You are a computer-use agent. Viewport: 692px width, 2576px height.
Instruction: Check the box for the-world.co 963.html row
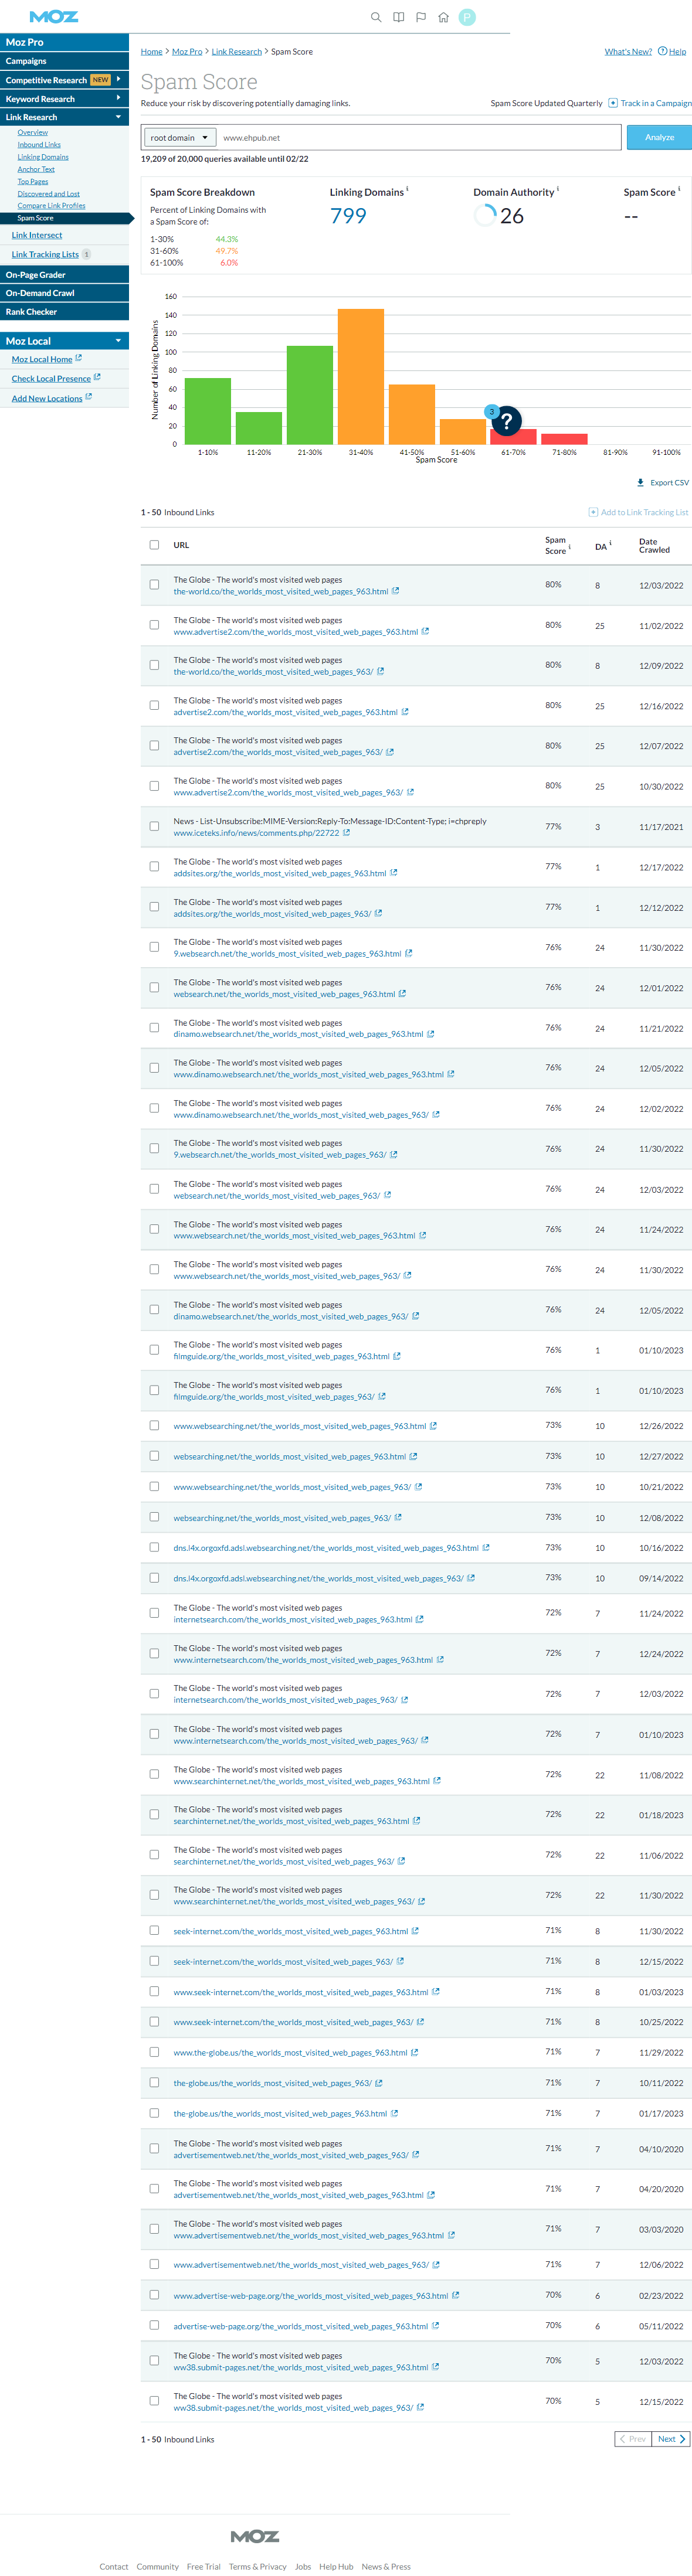tap(154, 585)
